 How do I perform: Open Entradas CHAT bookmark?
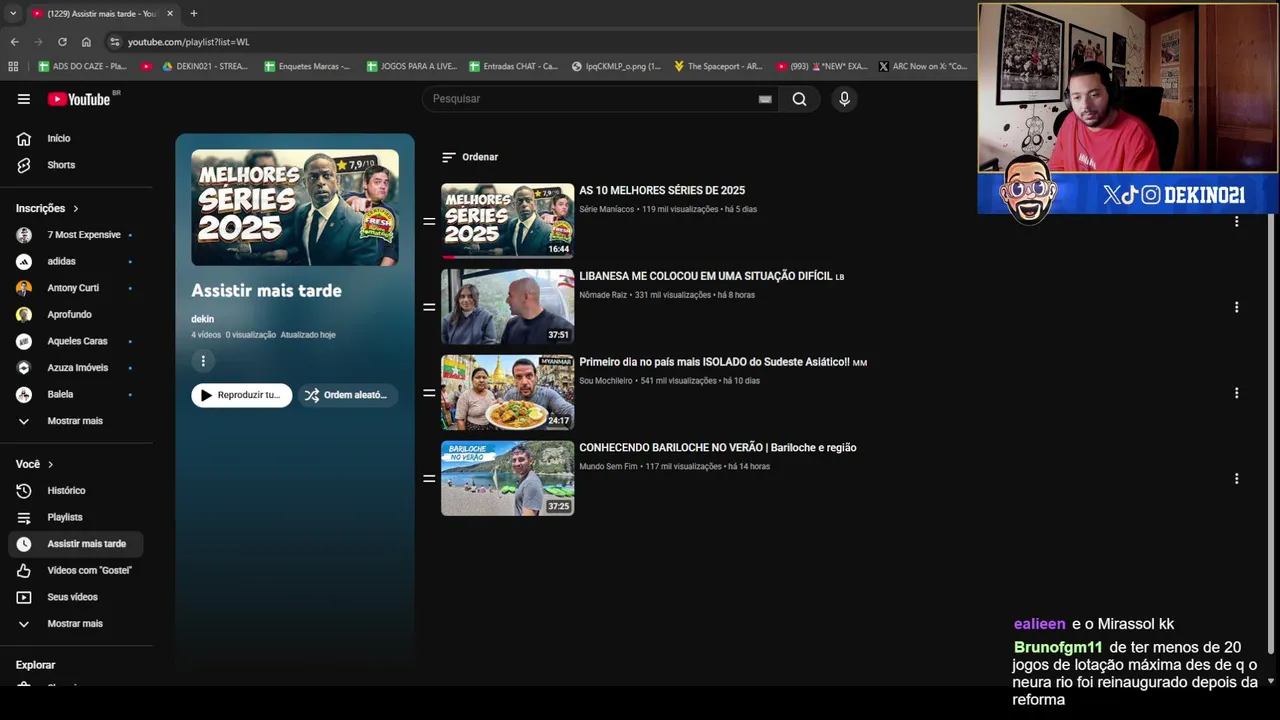(x=514, y=66)
